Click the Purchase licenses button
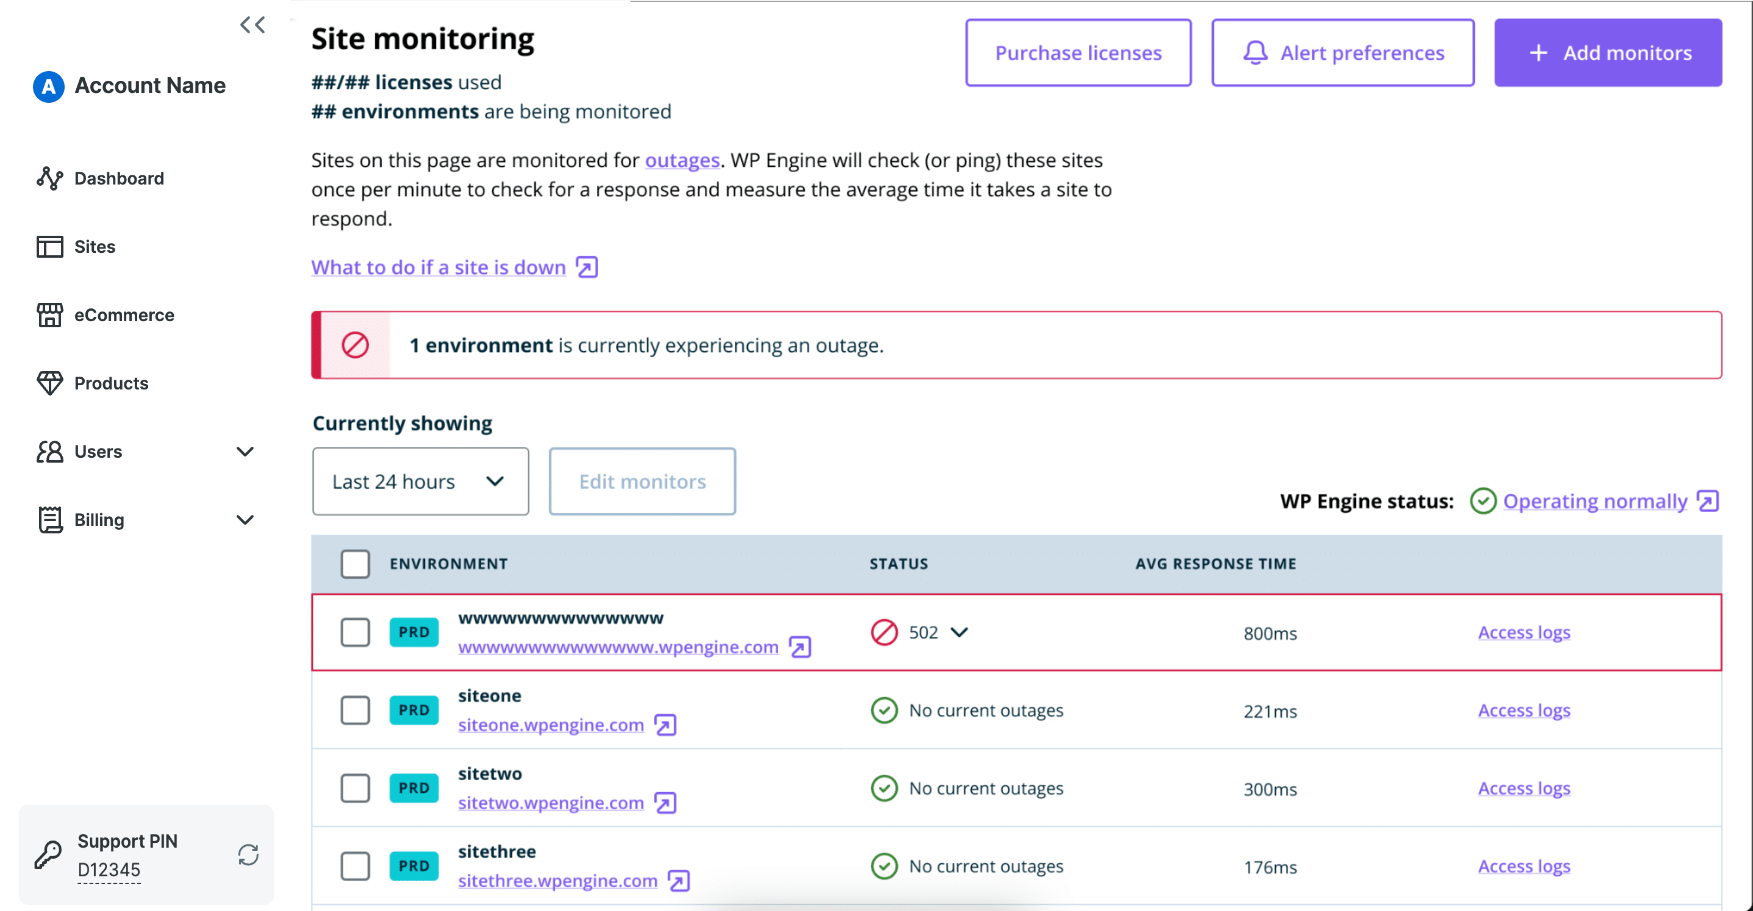 tap(1077, 52)
